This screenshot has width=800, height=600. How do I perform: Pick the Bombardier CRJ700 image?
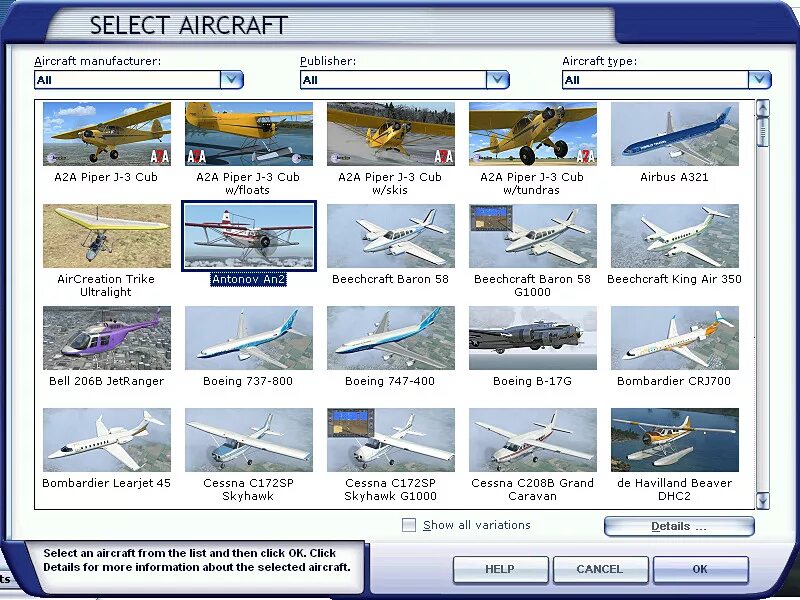(x=674, y=338)
